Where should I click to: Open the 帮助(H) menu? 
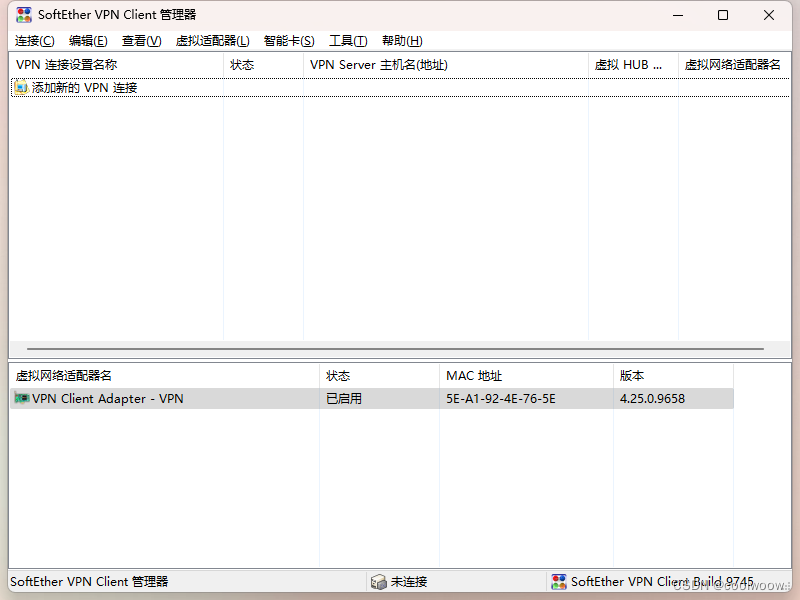[402, 41]
